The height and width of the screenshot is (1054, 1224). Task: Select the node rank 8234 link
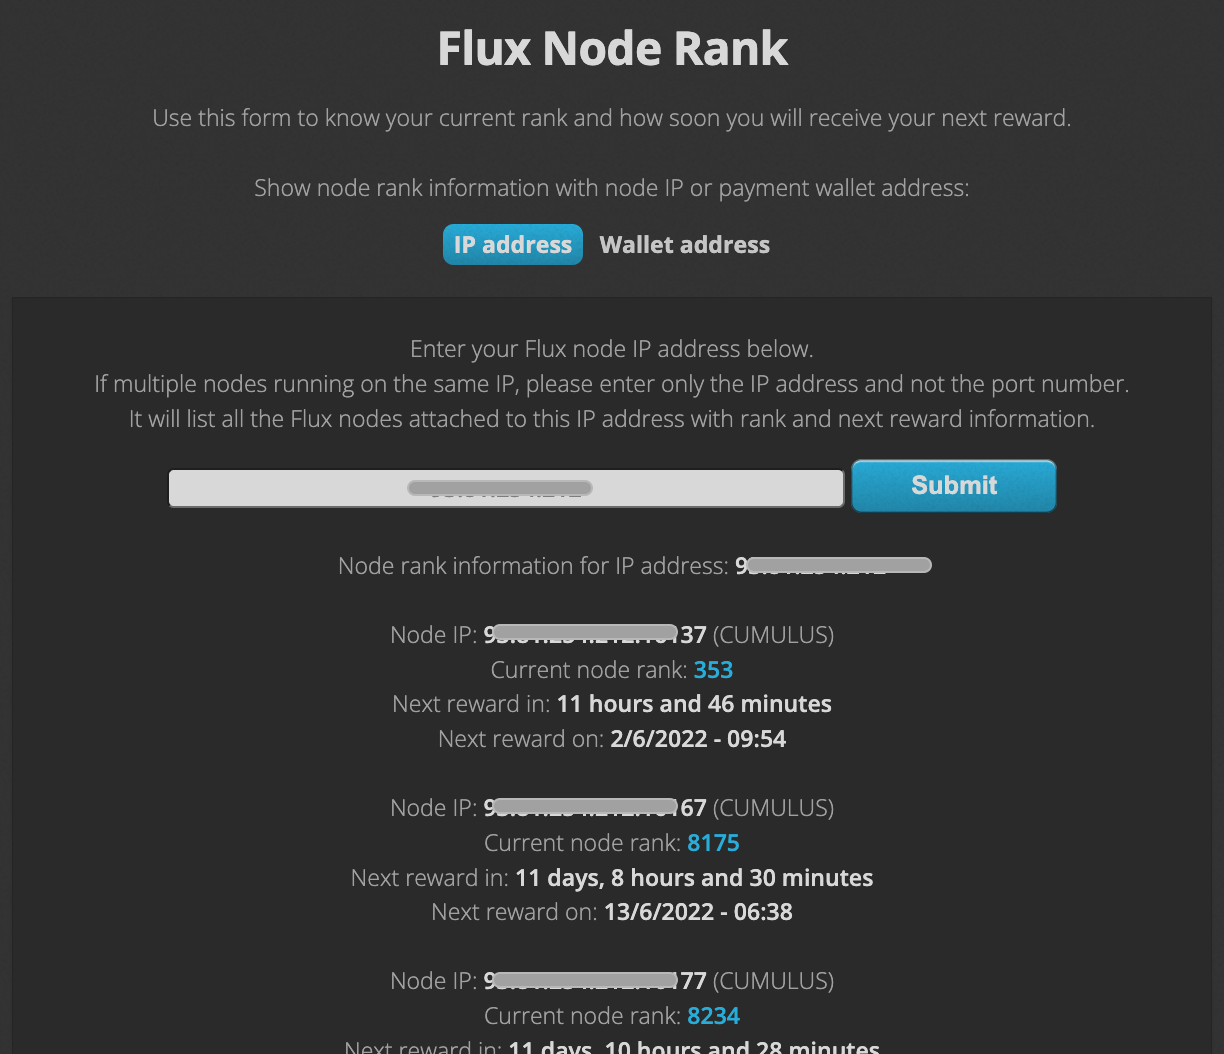point(713,1015)
